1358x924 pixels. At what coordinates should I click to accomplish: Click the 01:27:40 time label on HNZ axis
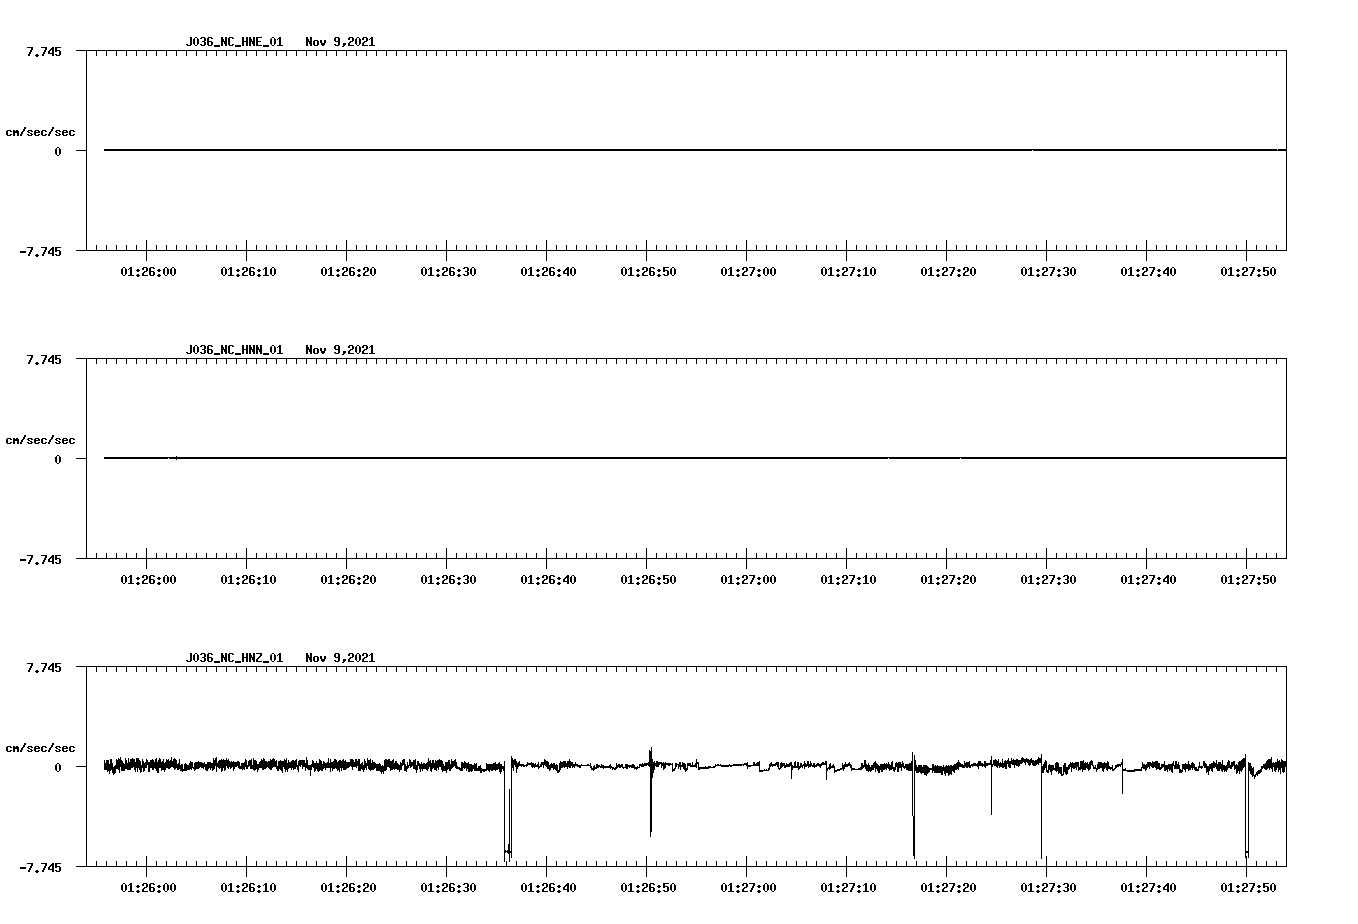click(x=1148, y=888)
